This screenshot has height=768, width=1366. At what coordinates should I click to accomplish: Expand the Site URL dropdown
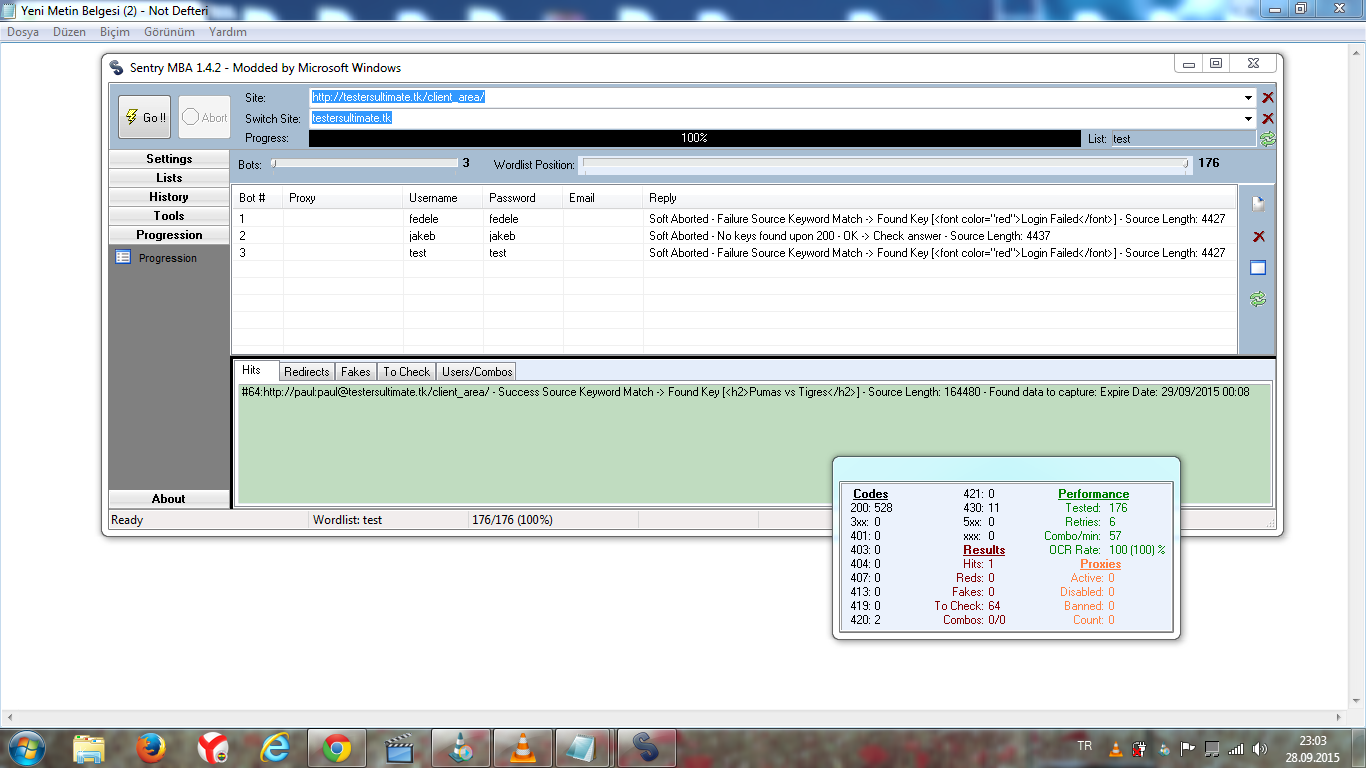(1248, 98)
